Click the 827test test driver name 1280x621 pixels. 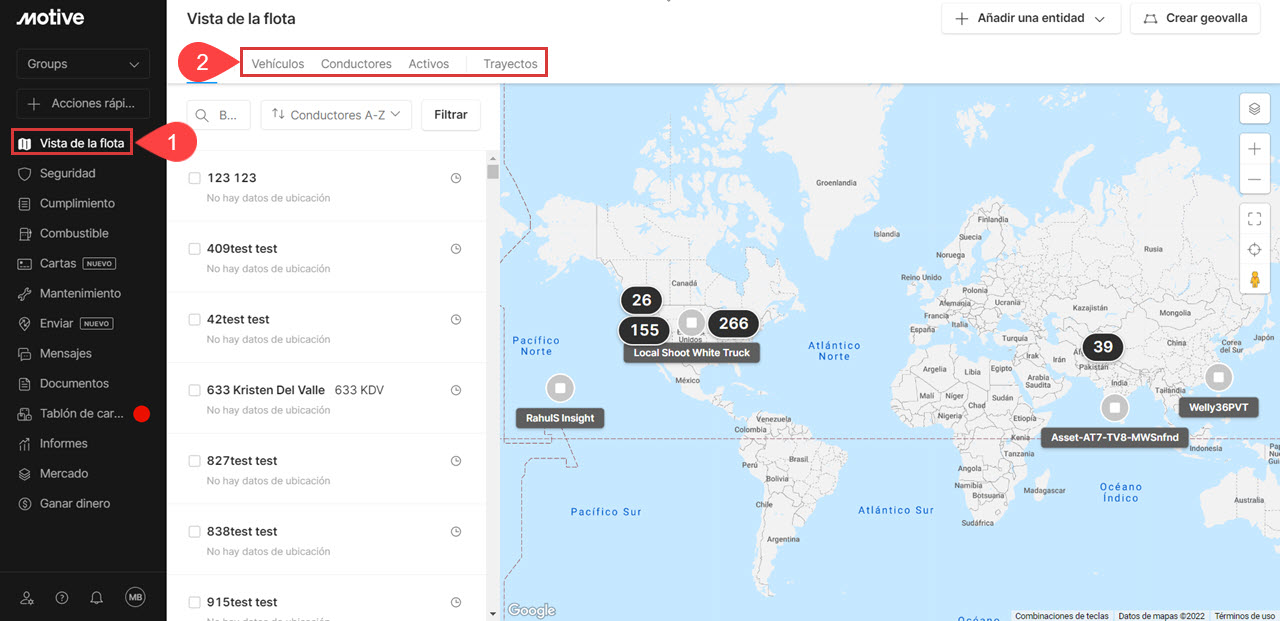(242, 461)
